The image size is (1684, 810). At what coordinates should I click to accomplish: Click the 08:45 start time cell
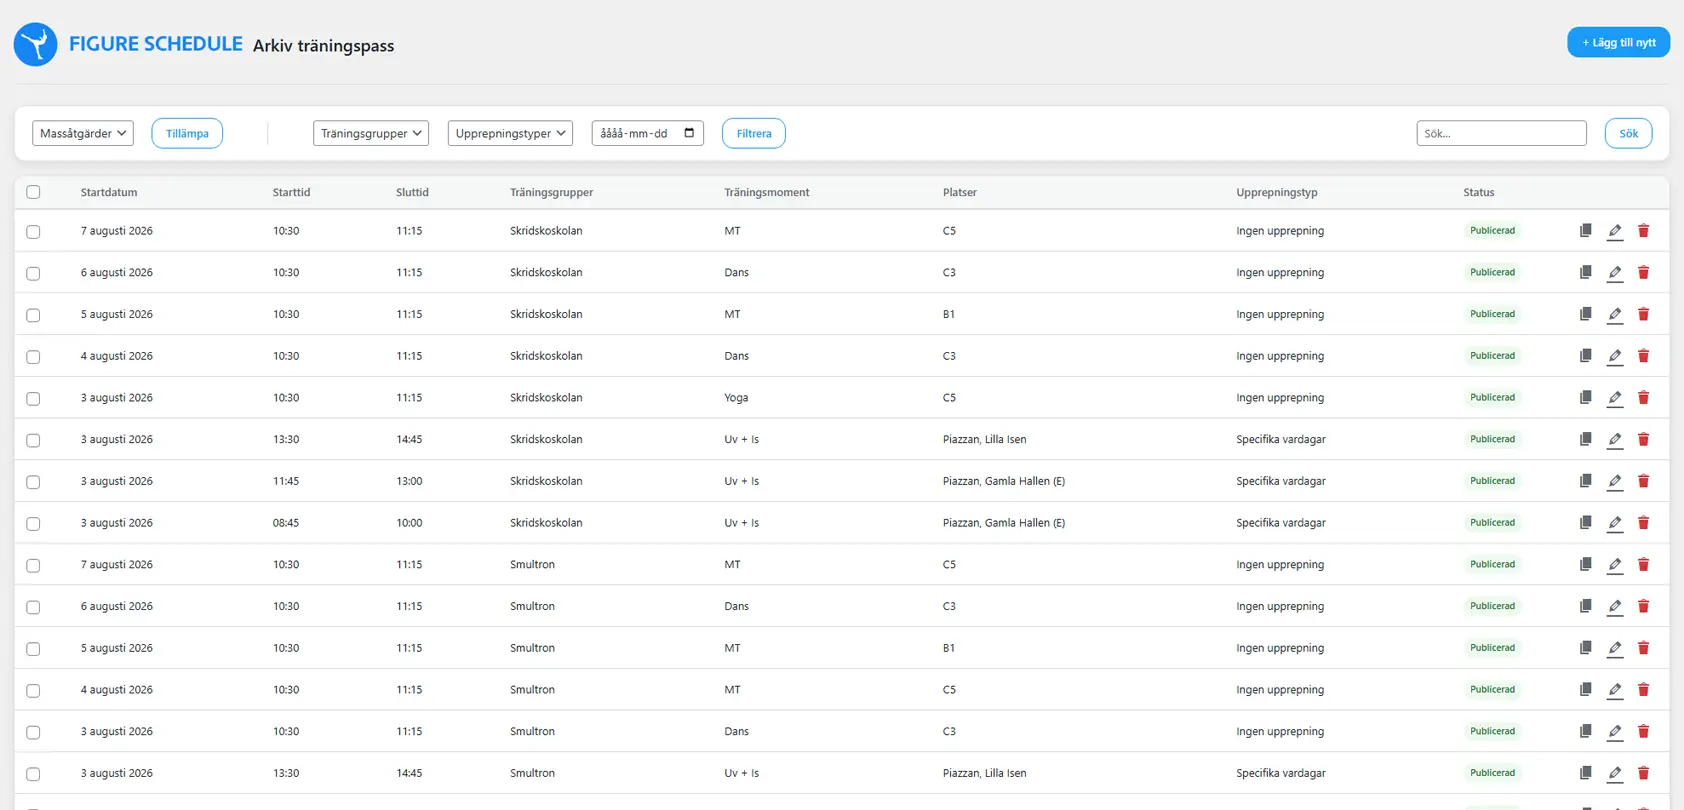pos(286,523)
